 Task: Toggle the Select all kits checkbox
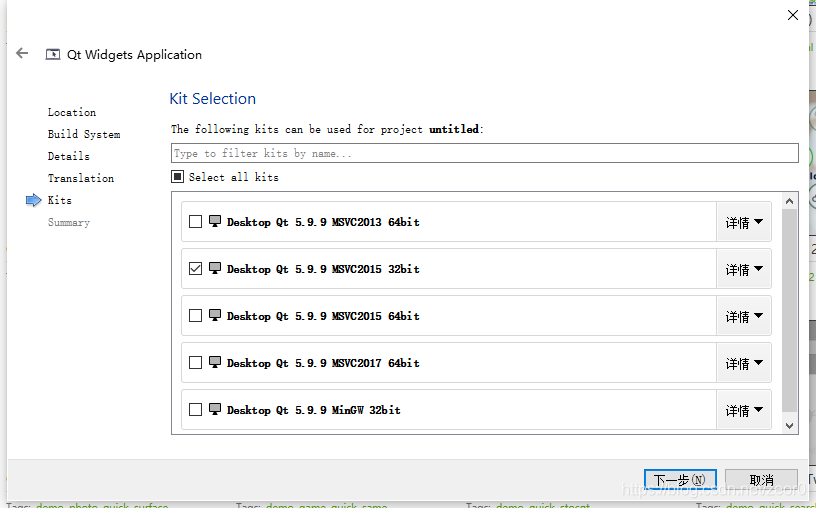pos(177,177)
